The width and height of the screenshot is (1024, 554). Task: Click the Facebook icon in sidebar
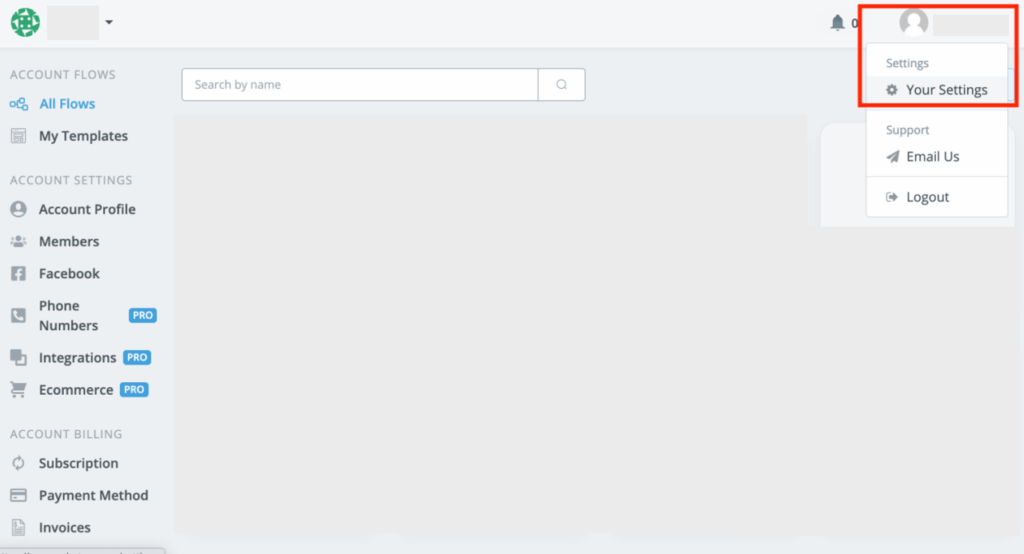click(x=18, y=273)
